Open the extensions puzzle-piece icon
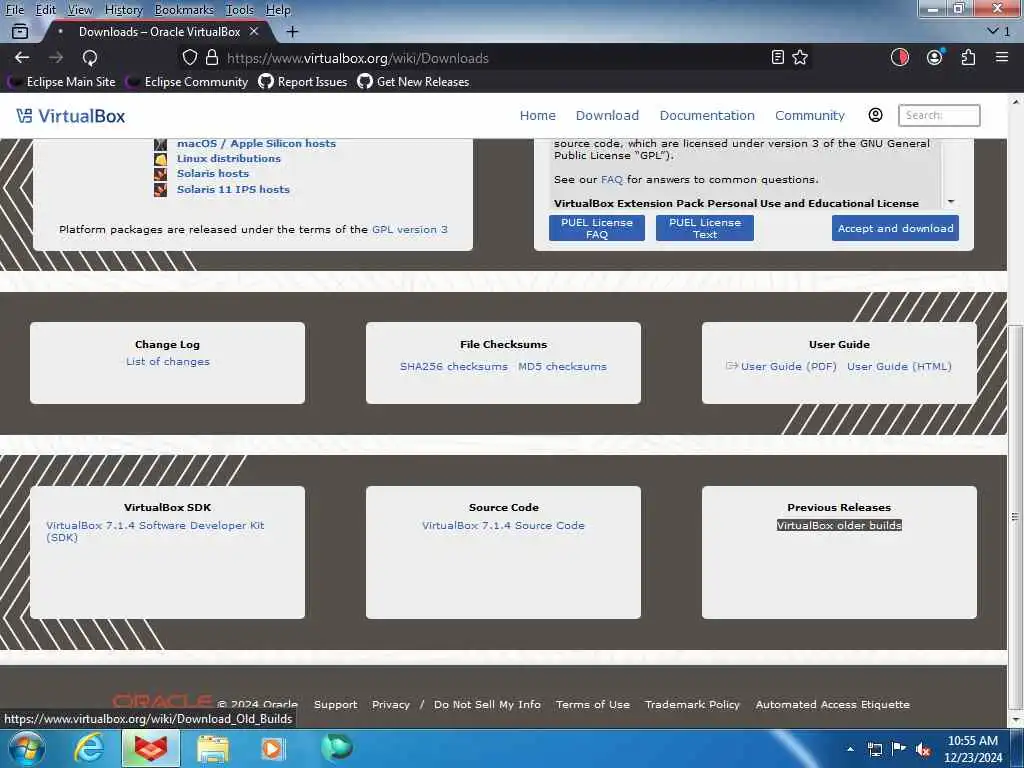 pyautogui.click(x=968, y=57)
